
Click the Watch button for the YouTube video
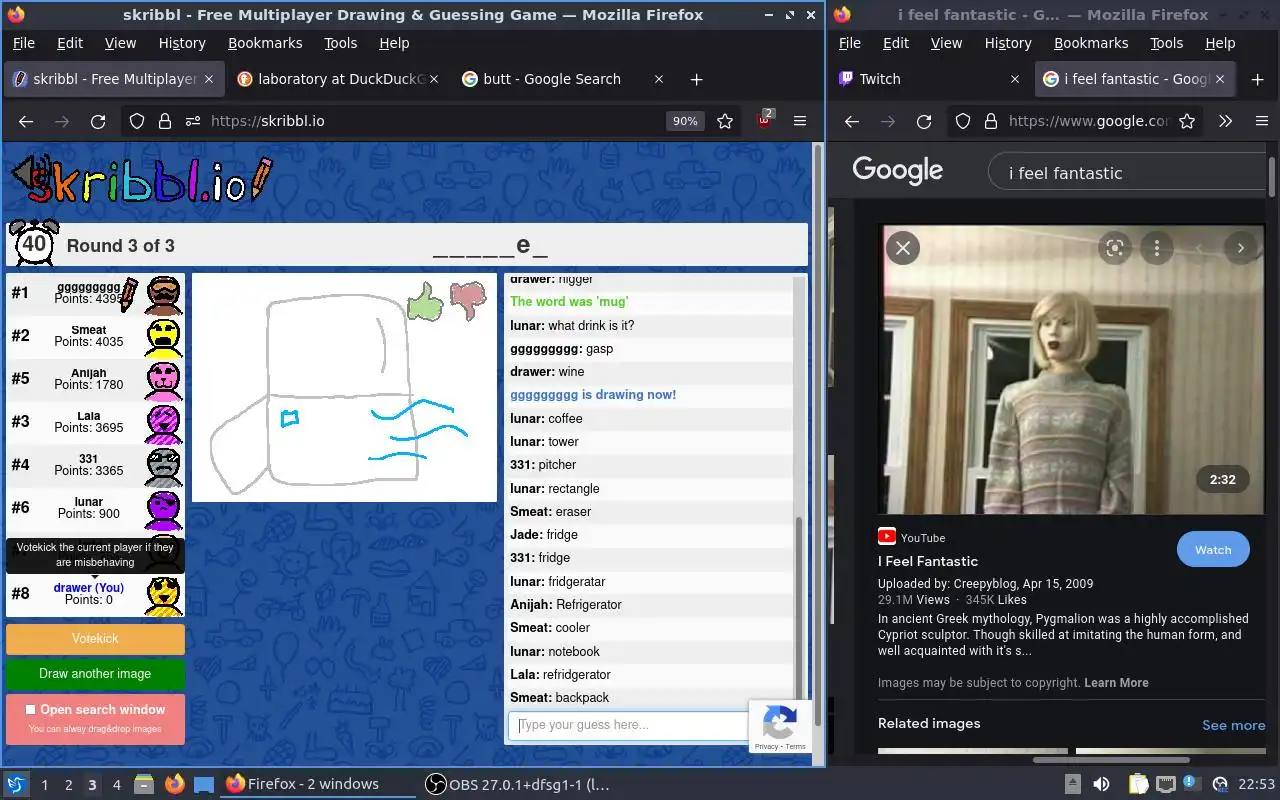coord(1213,550)
